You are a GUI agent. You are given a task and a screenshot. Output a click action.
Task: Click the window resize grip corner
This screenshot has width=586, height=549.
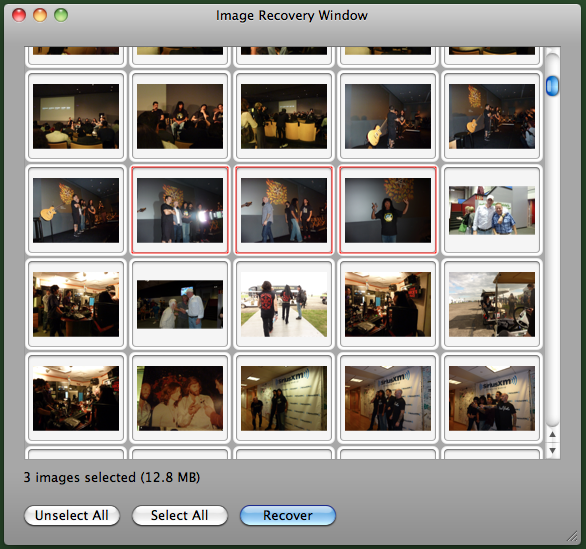click(x=572, y=537)
